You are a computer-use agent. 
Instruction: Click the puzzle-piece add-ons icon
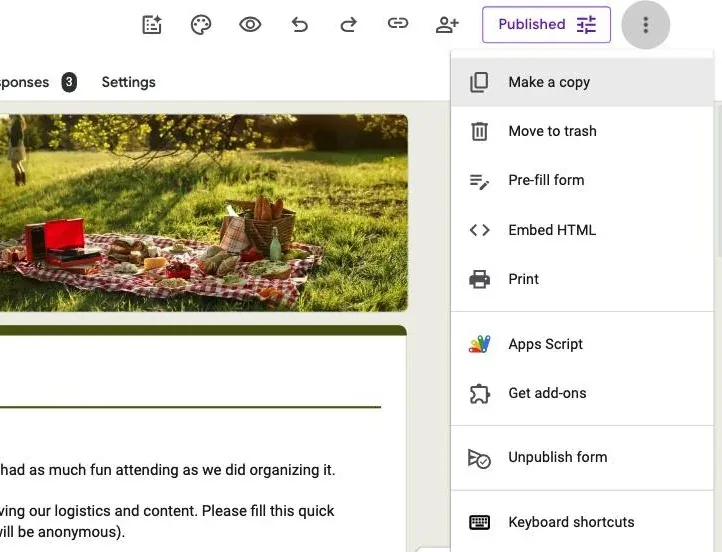click(x=479, y=394)
